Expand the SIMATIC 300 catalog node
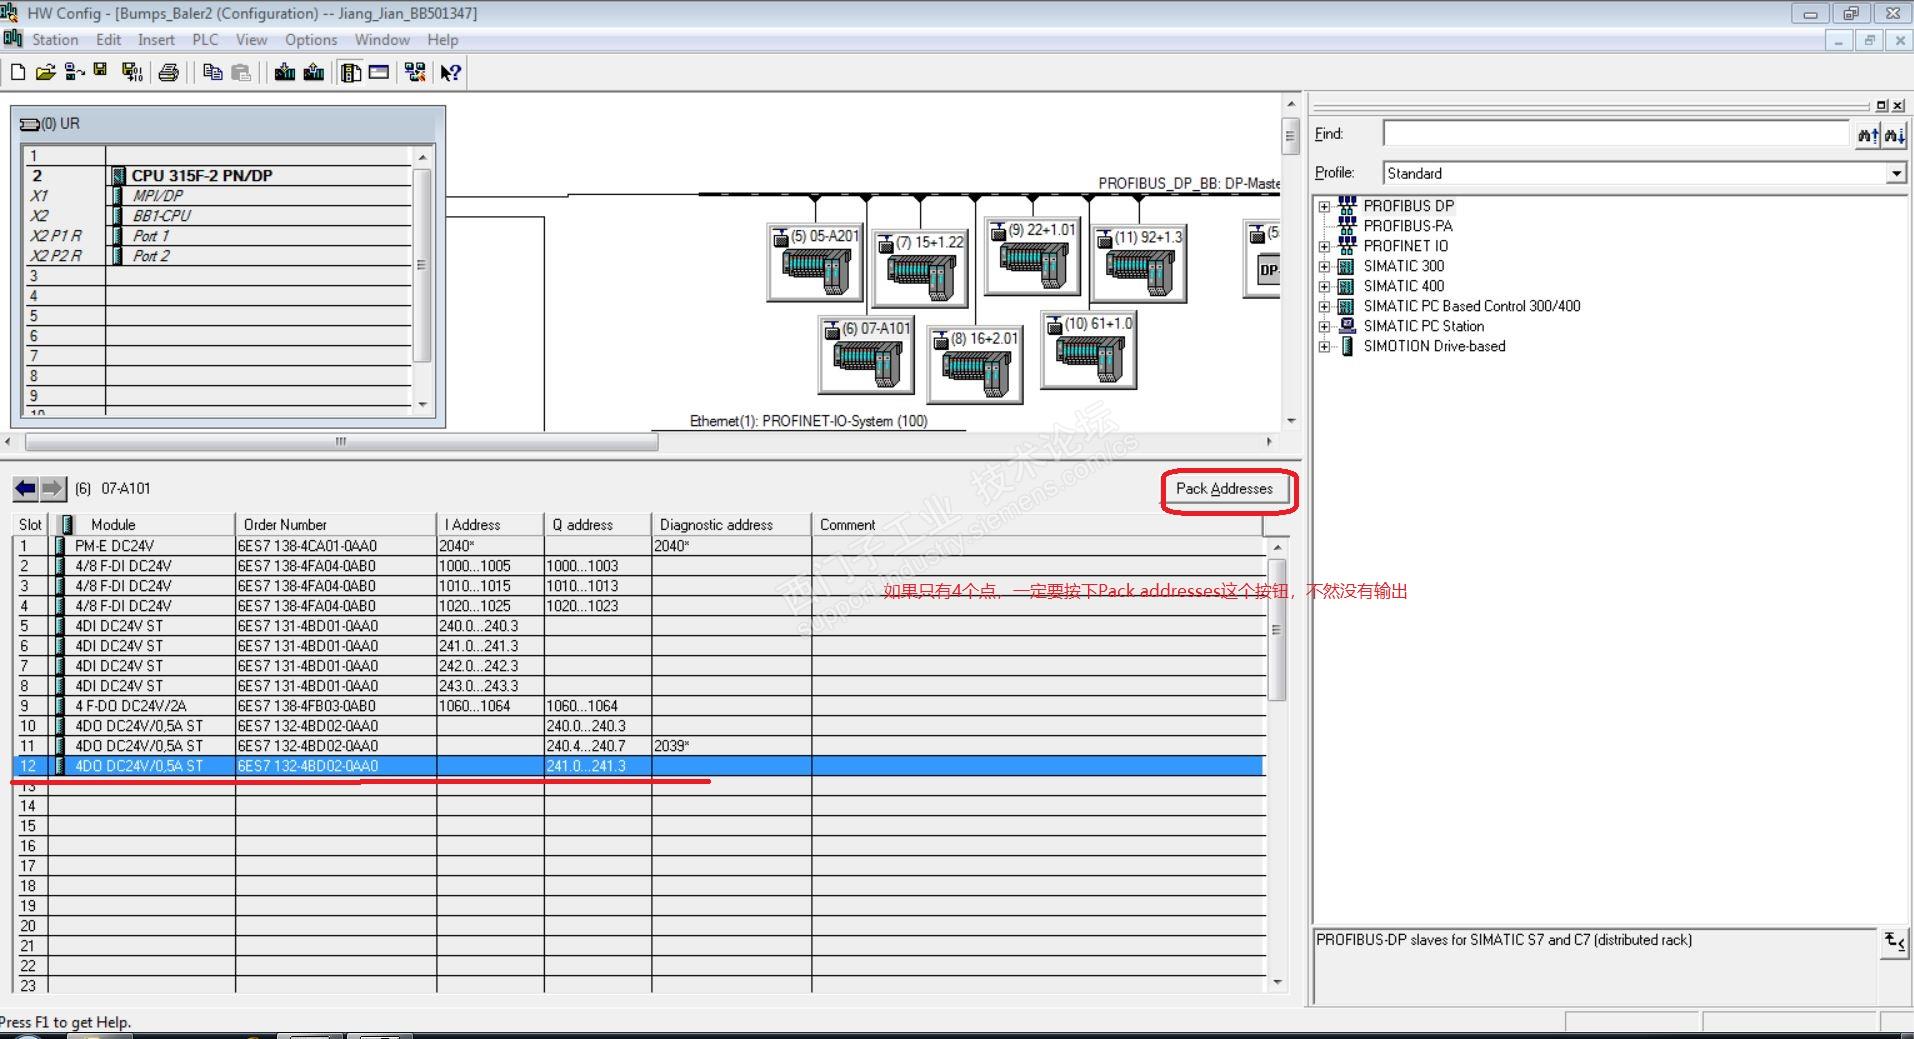Screen dimensions: 1914x1039 click(x=1325, y=266)
